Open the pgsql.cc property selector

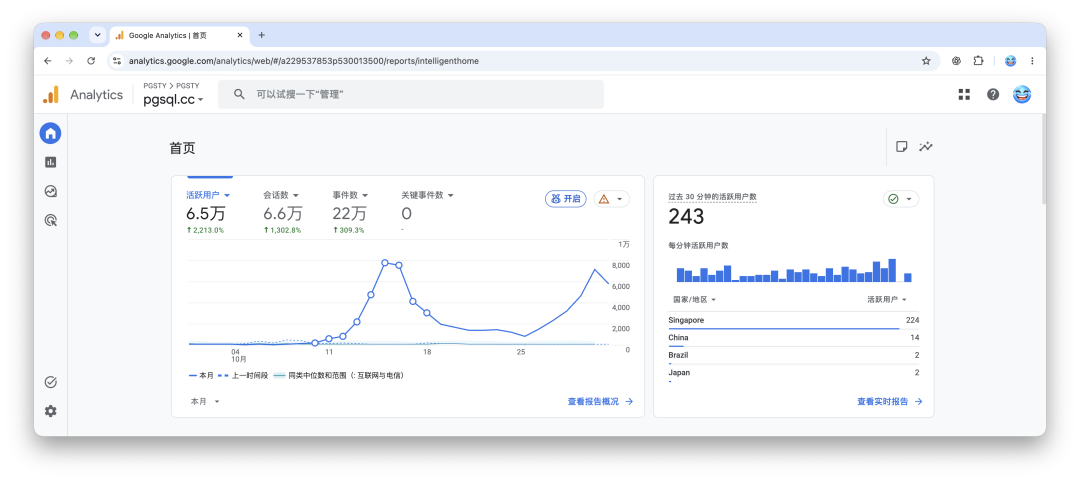(173, 99)
